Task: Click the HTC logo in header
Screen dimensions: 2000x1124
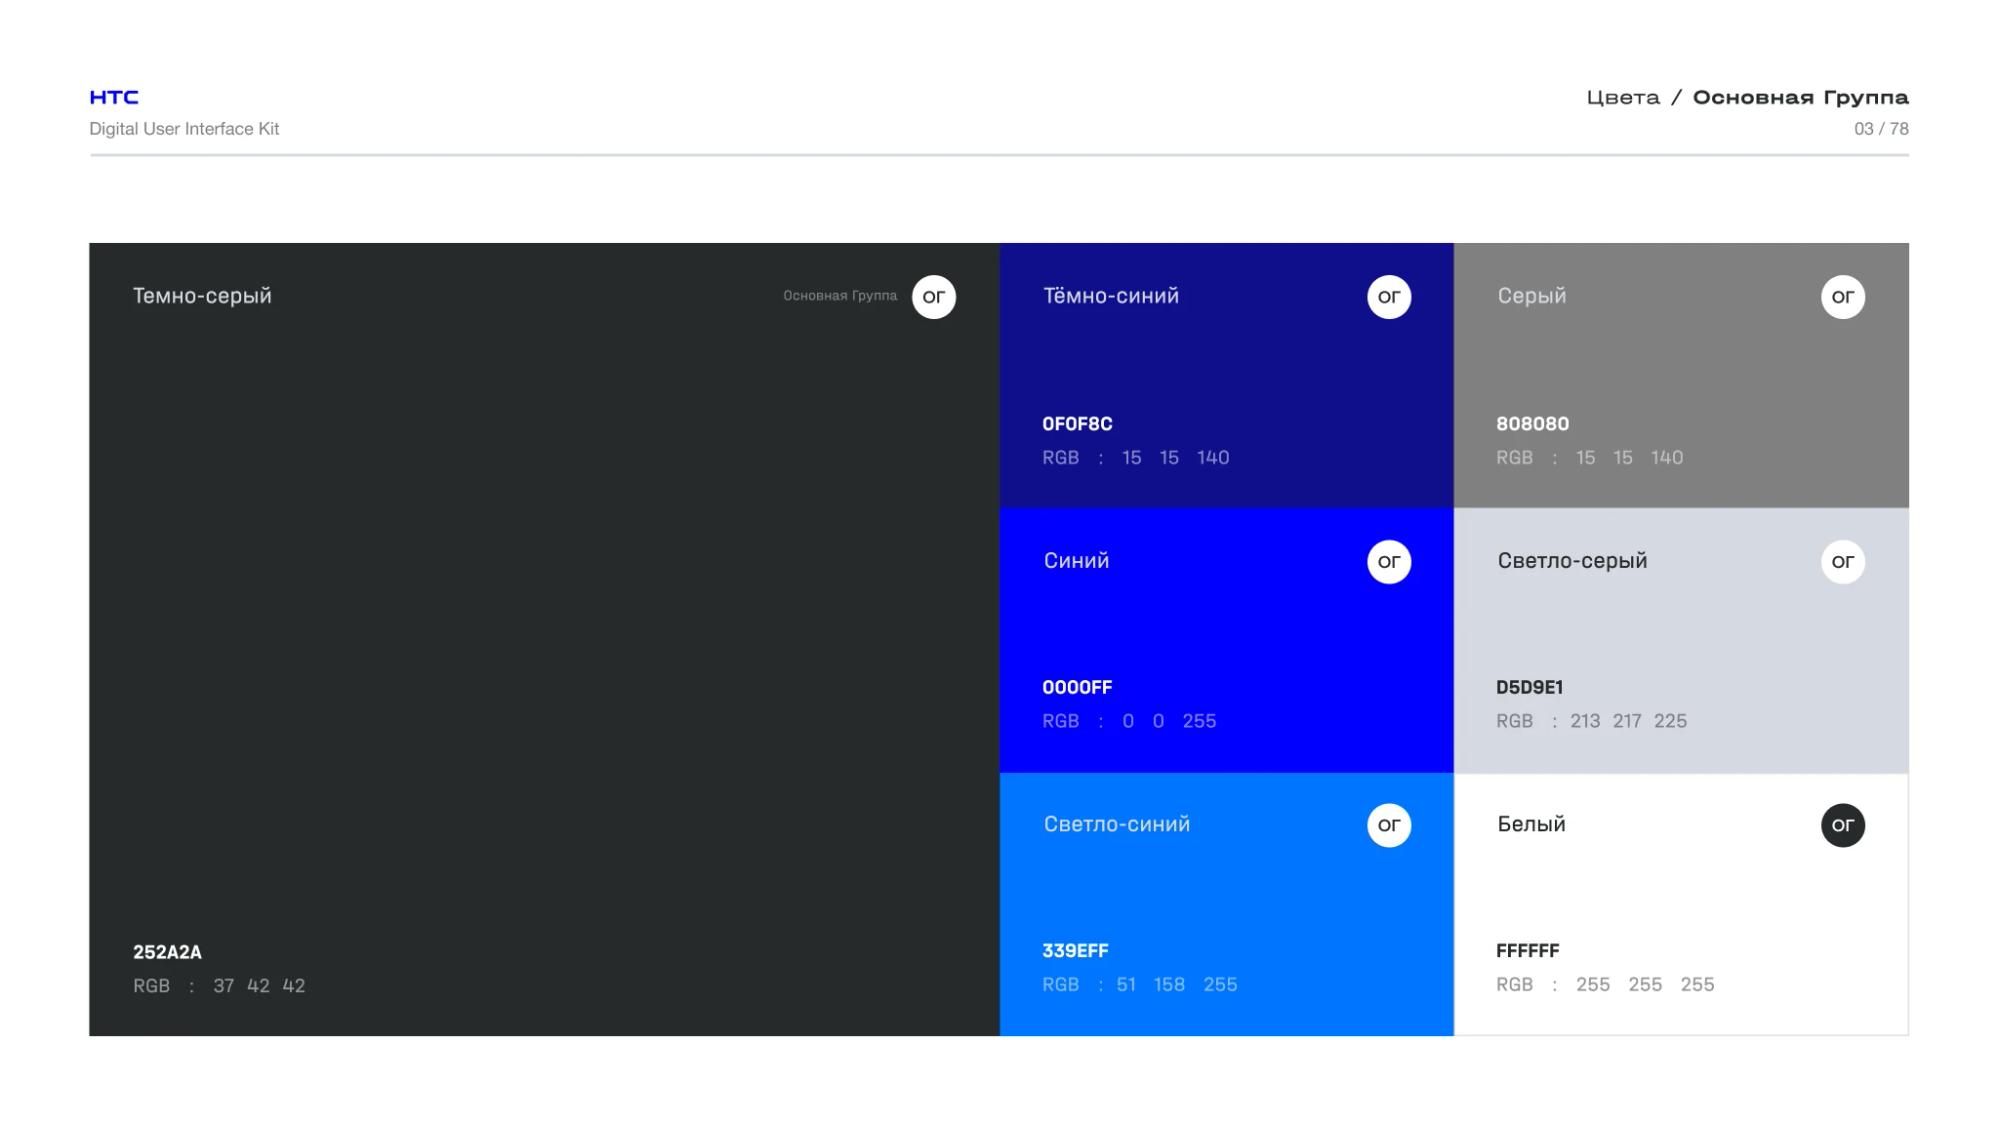Action: [114, 97]
